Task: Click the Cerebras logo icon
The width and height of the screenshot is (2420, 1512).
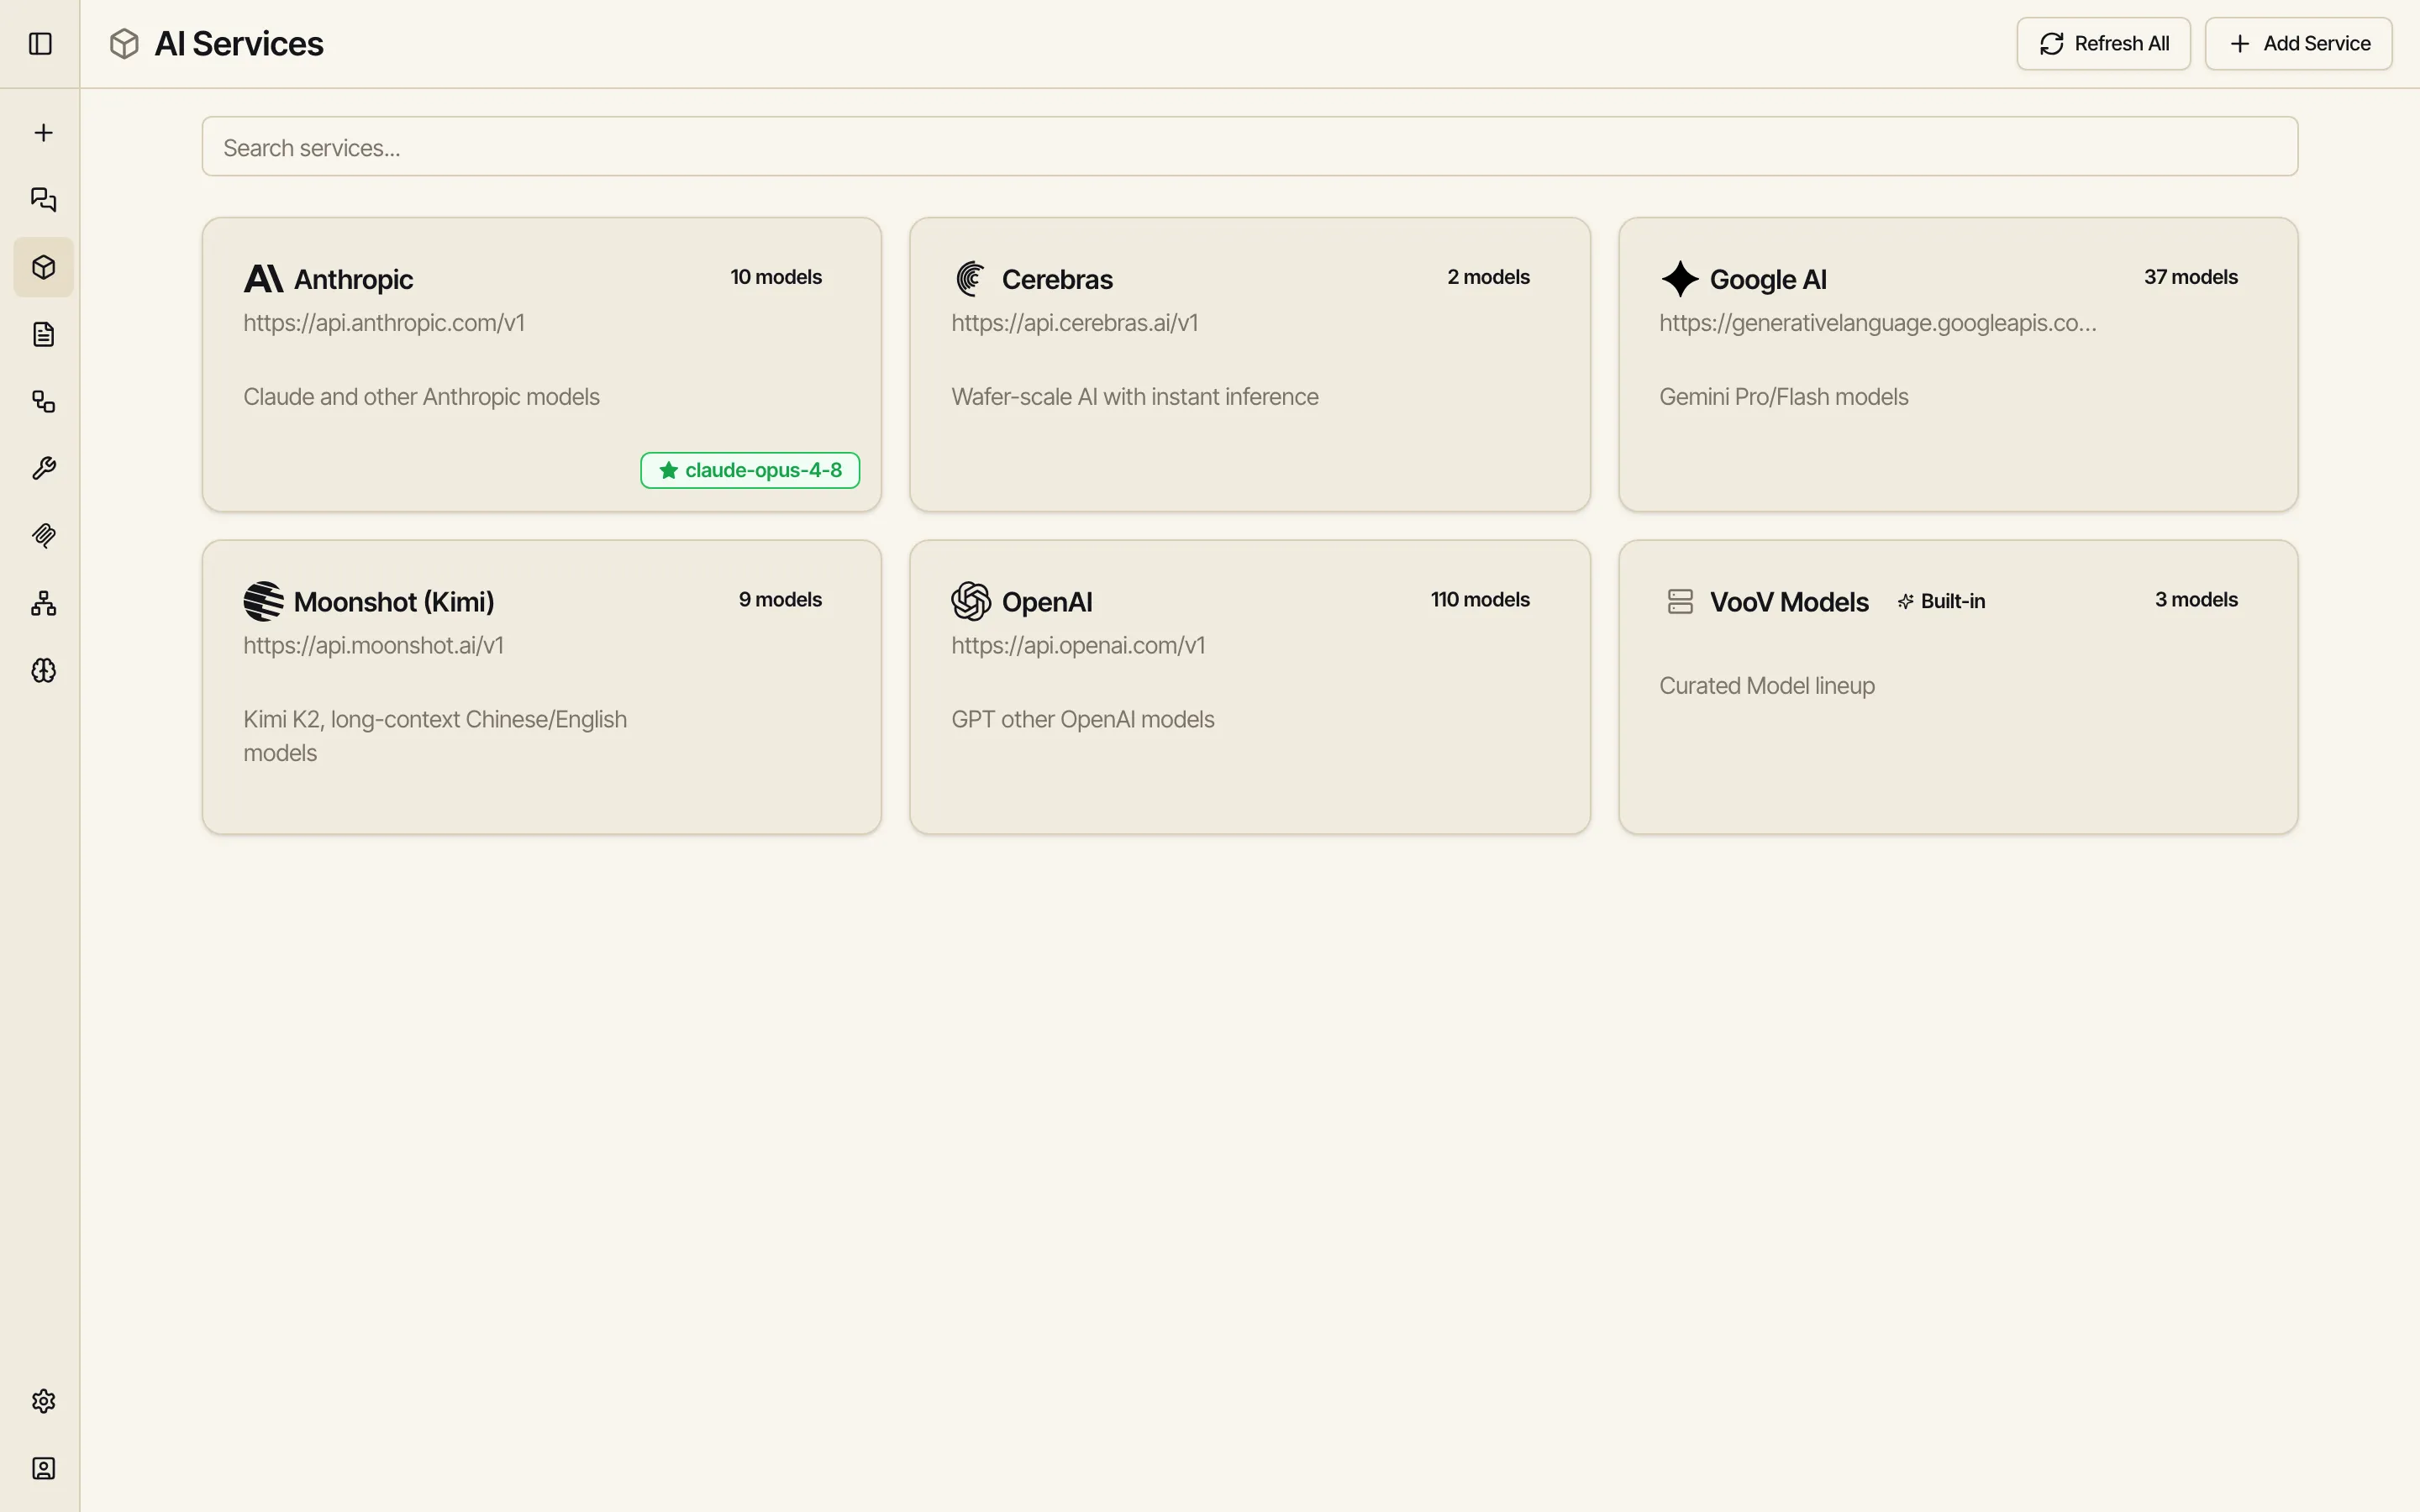Action: [970, 279]
